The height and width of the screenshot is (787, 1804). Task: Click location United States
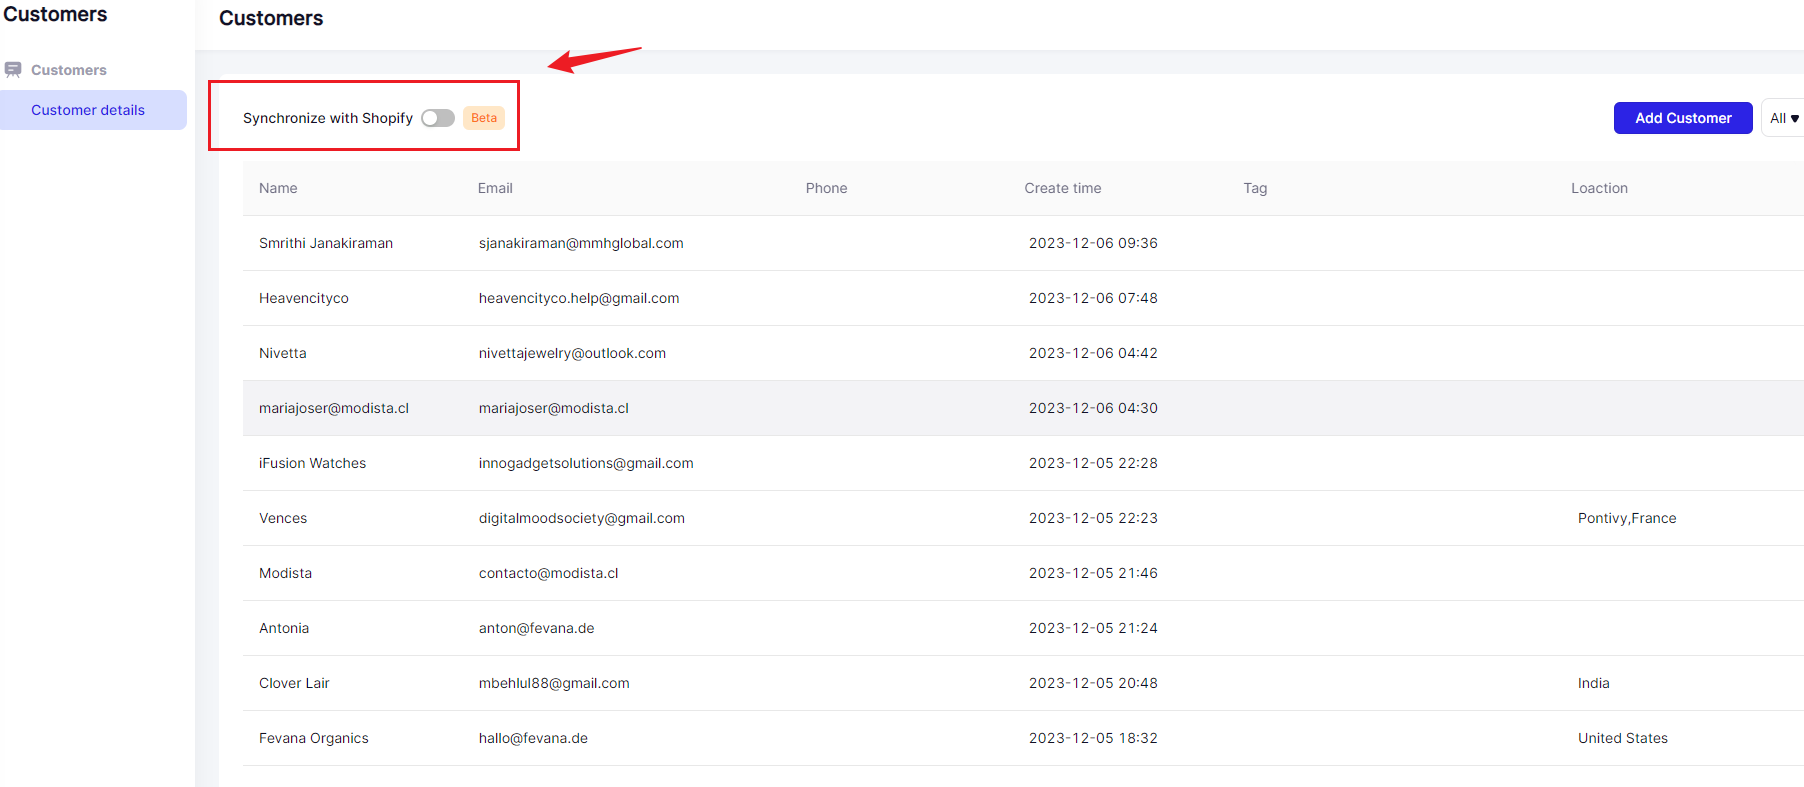coord(1623,738)
